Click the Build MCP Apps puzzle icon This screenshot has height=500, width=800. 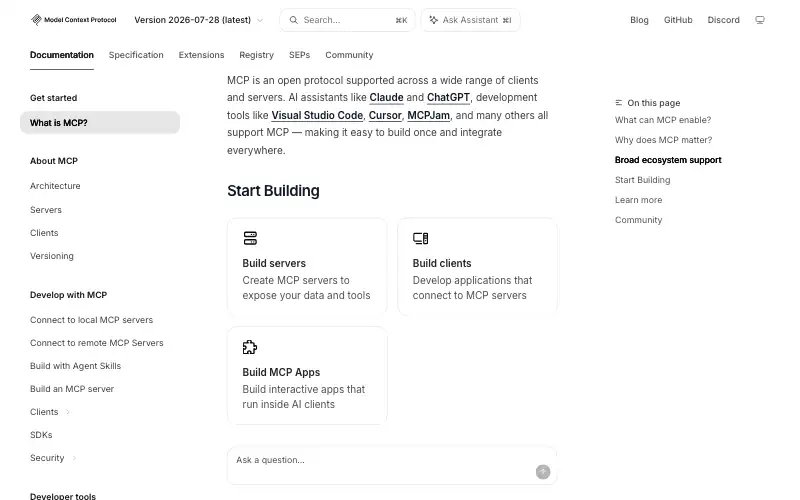pyautogui.click(x=249, y=347)
